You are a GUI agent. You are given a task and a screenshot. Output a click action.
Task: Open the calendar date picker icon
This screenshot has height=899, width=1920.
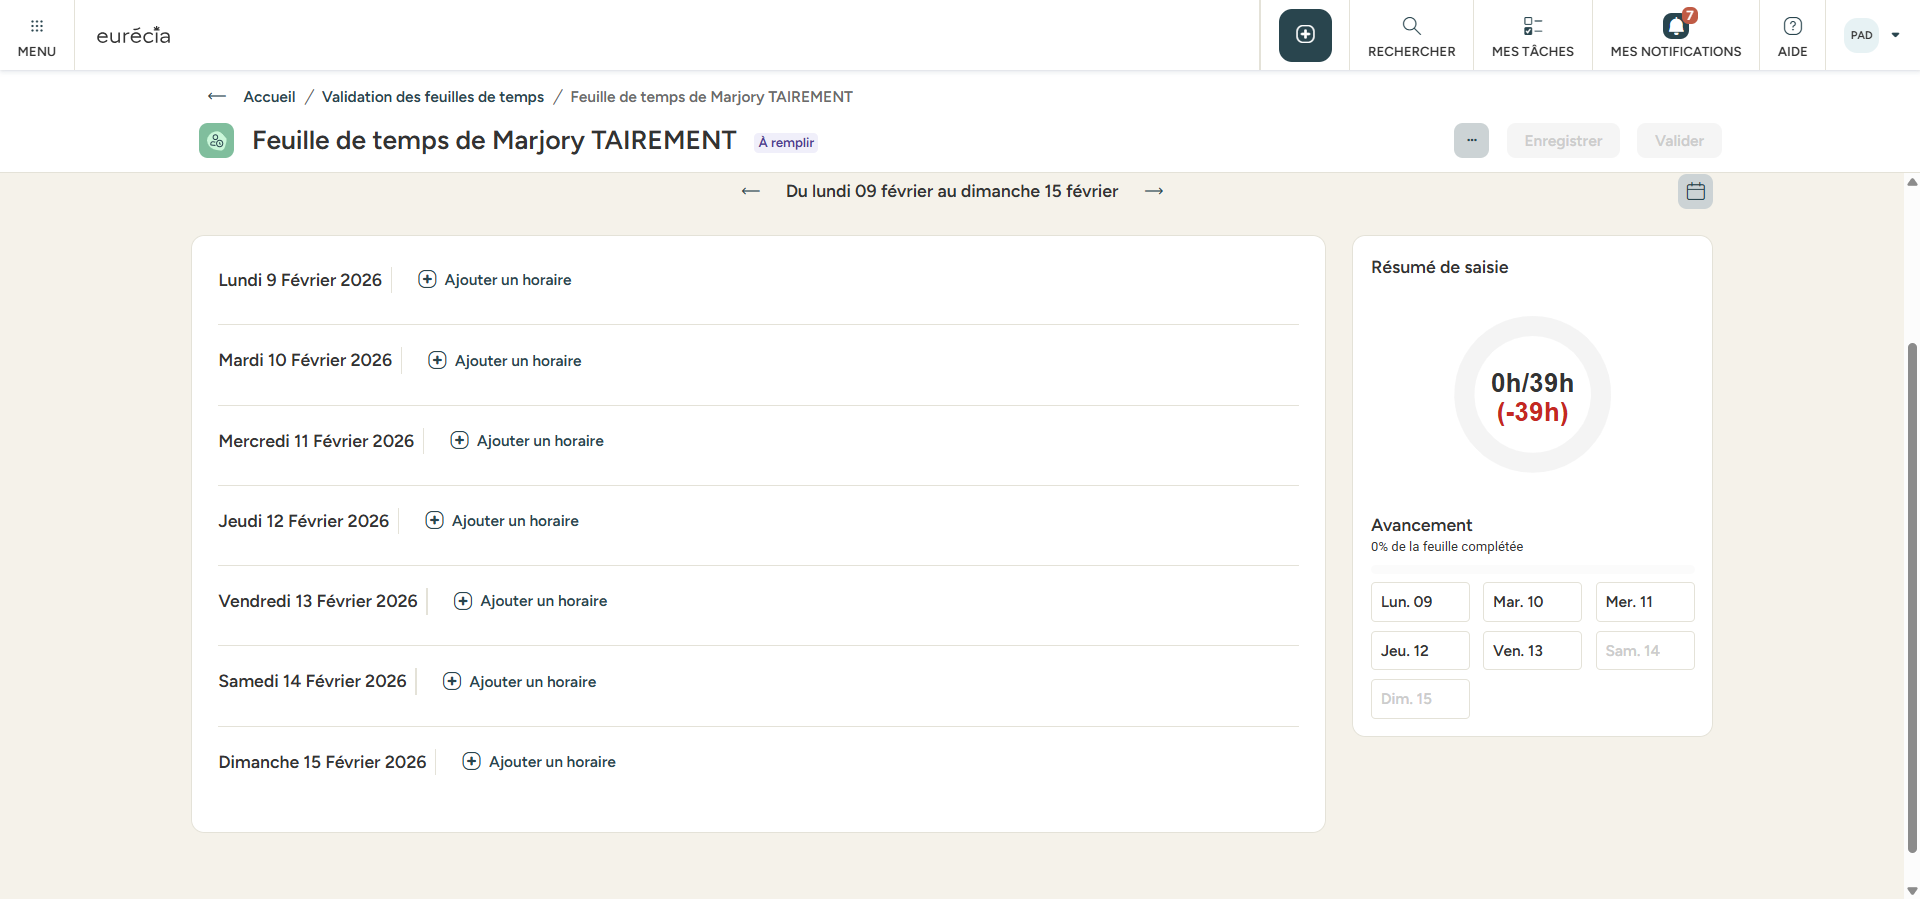click(x=1695, y=191)
